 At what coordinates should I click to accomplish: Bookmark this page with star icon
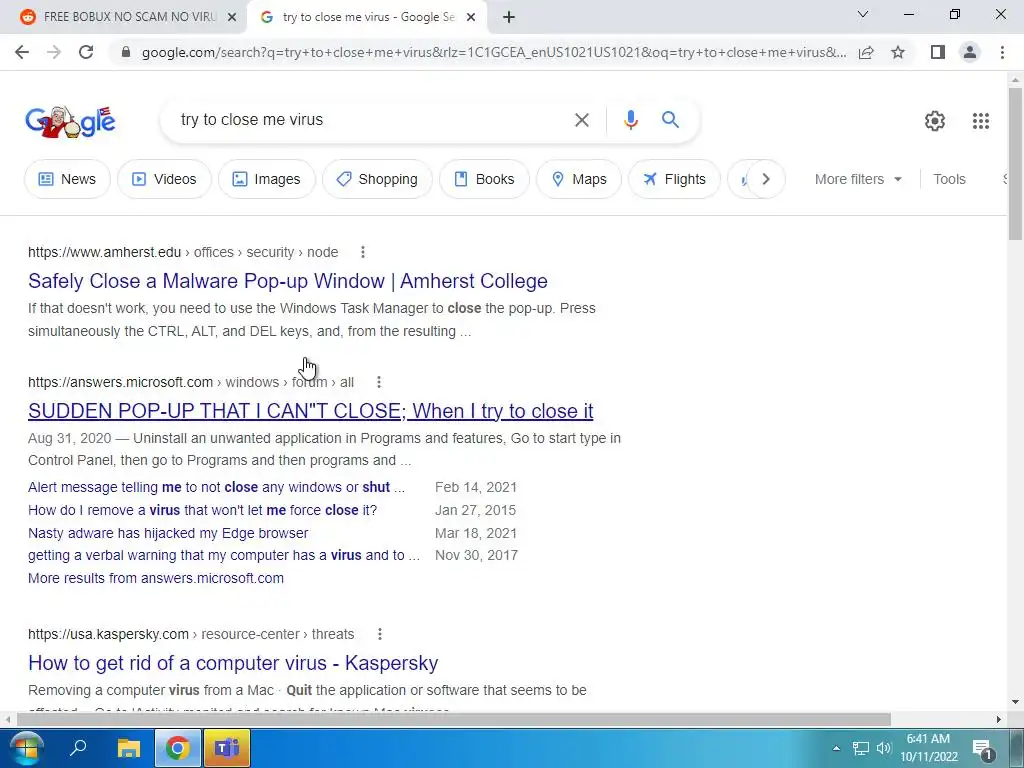click(x=898, y=52)
